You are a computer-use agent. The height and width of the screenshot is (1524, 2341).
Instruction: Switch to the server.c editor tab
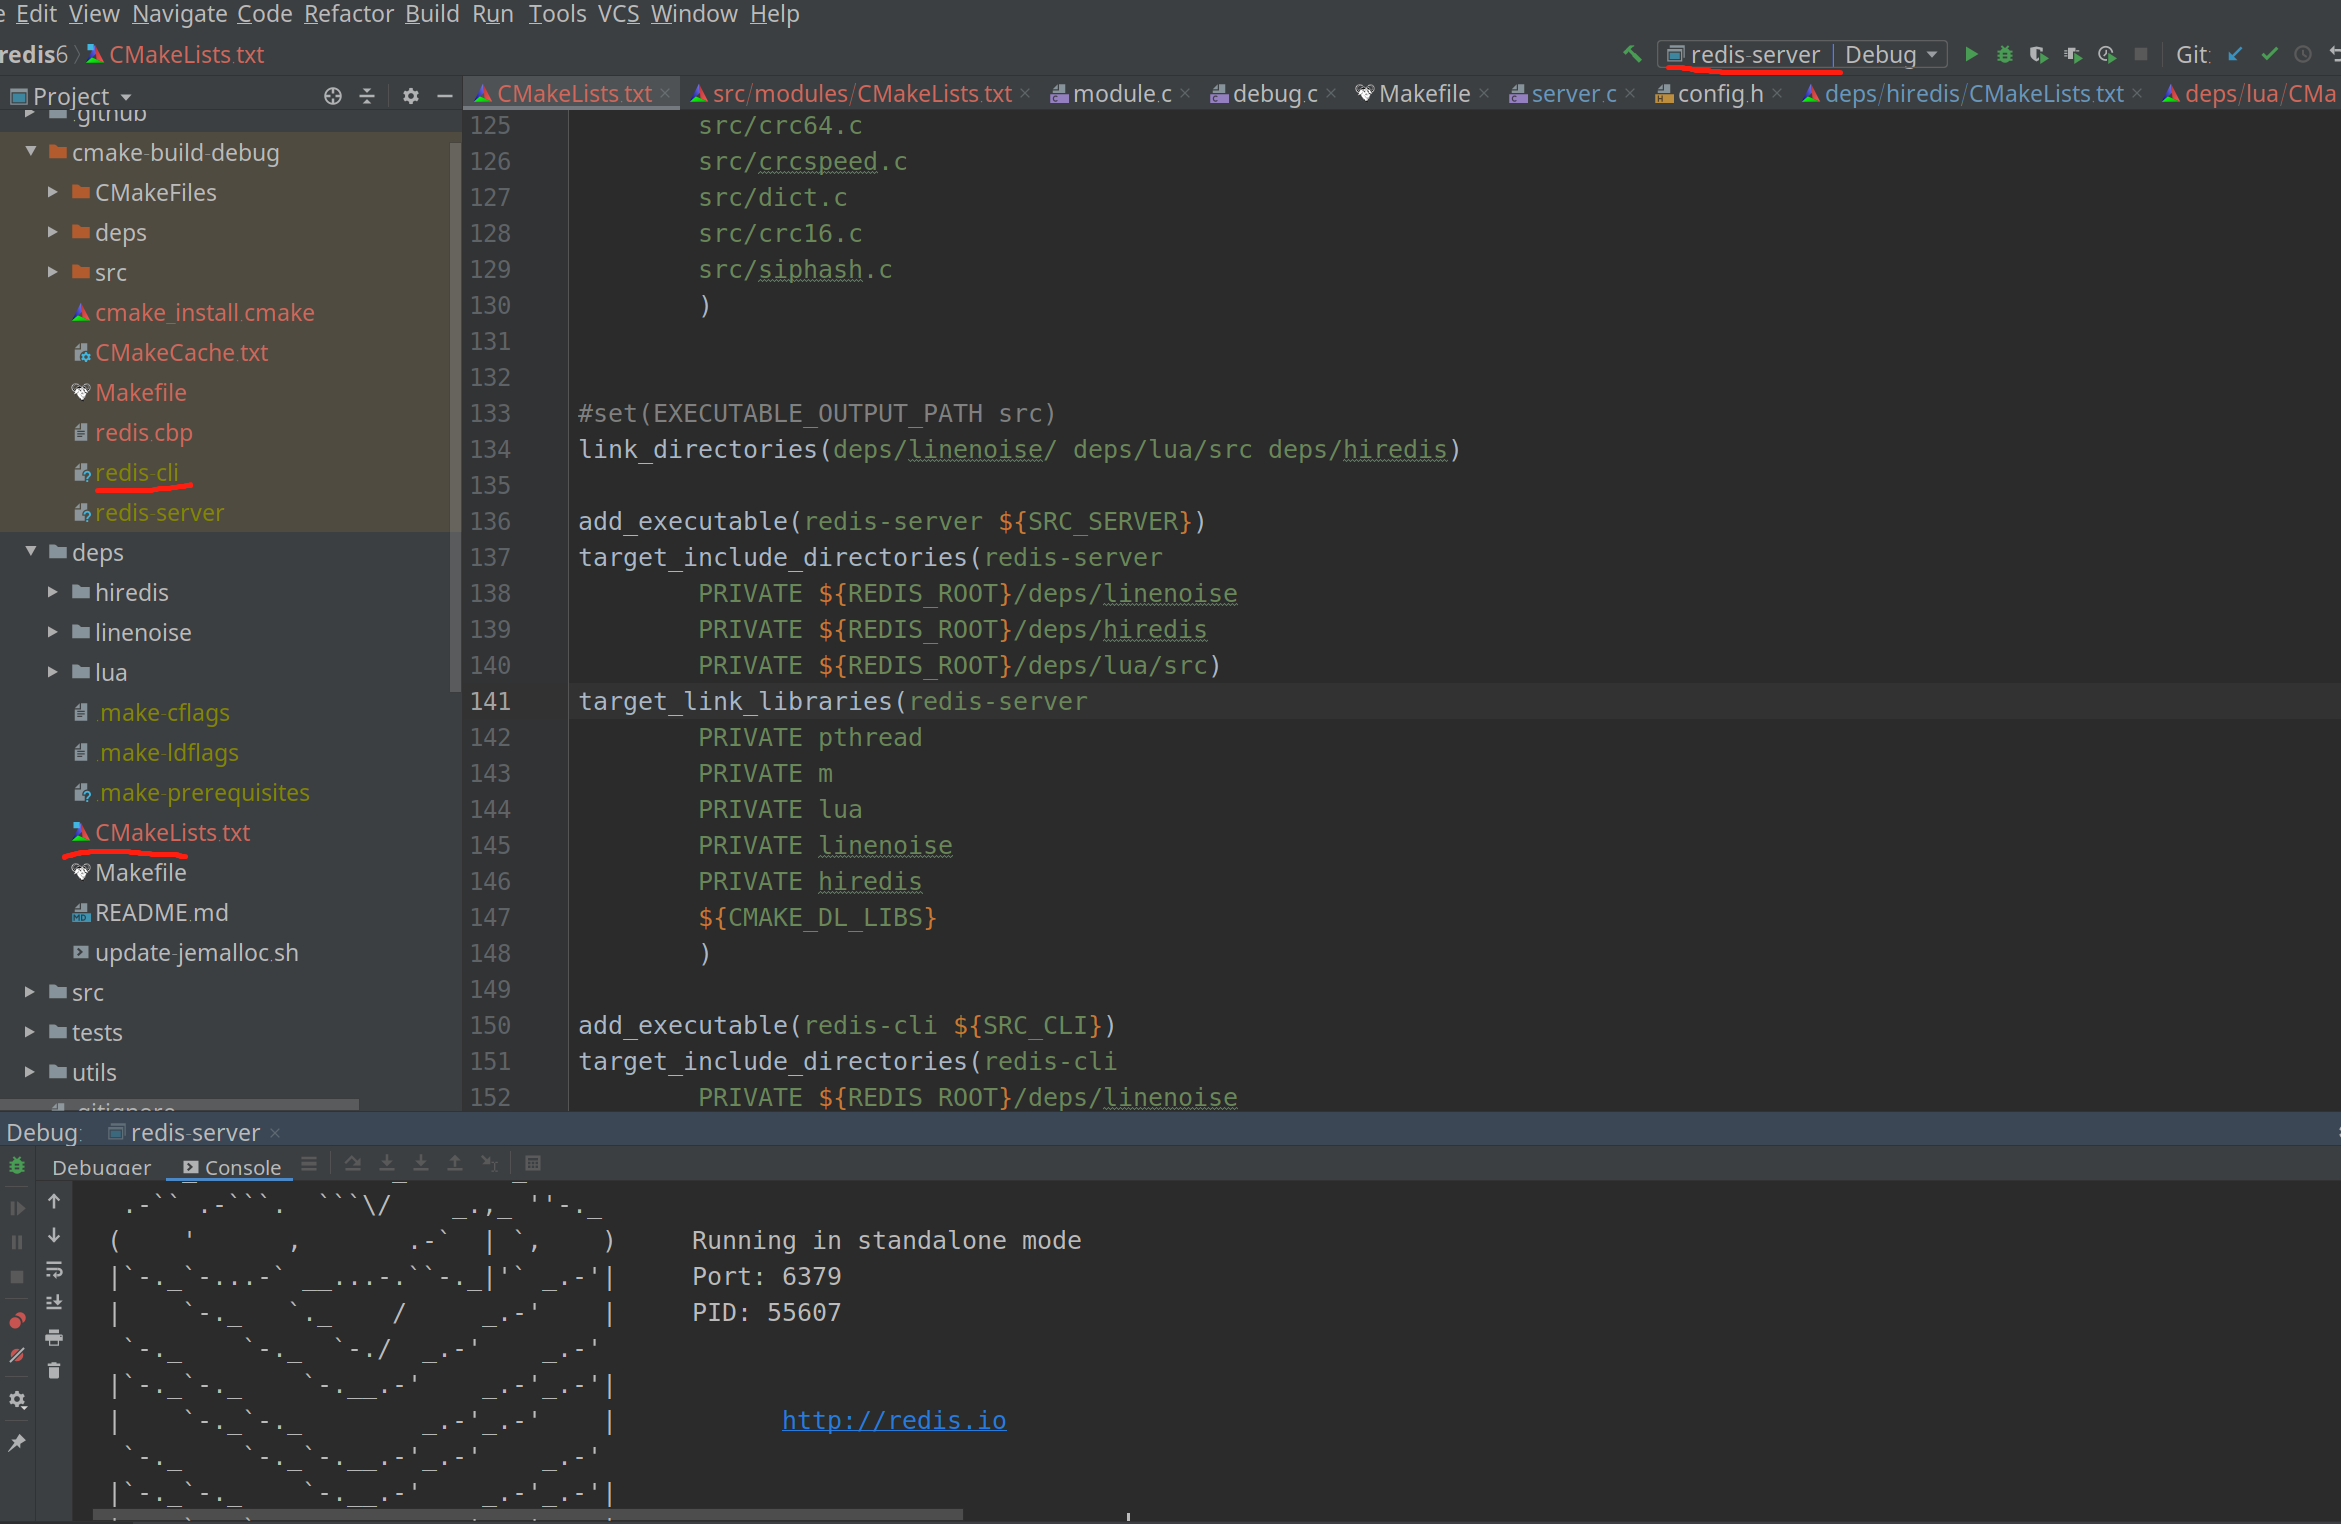click(x=1572, y=94)
